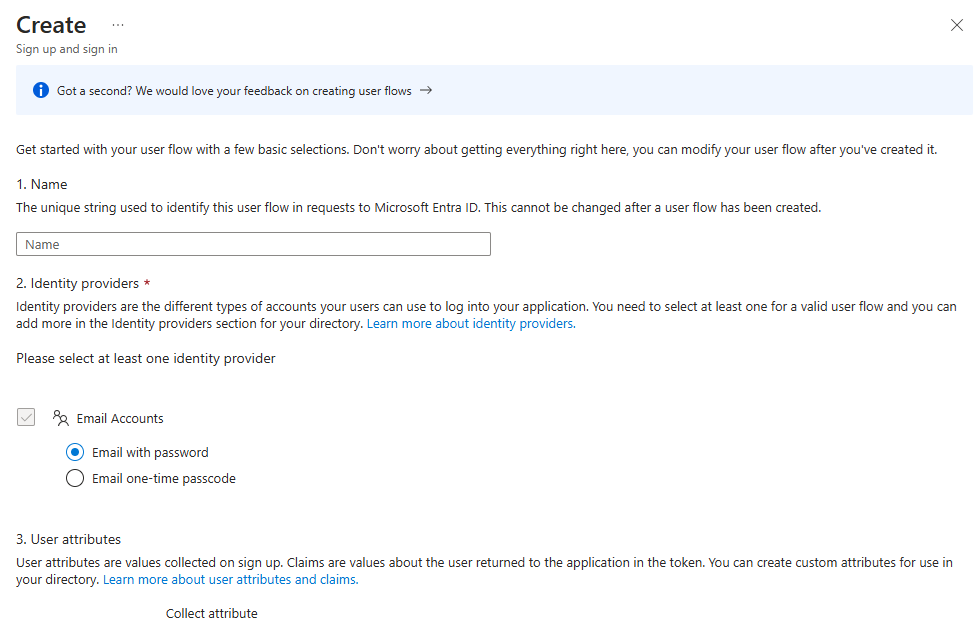Select the Email with password radio option

[75, 452]
